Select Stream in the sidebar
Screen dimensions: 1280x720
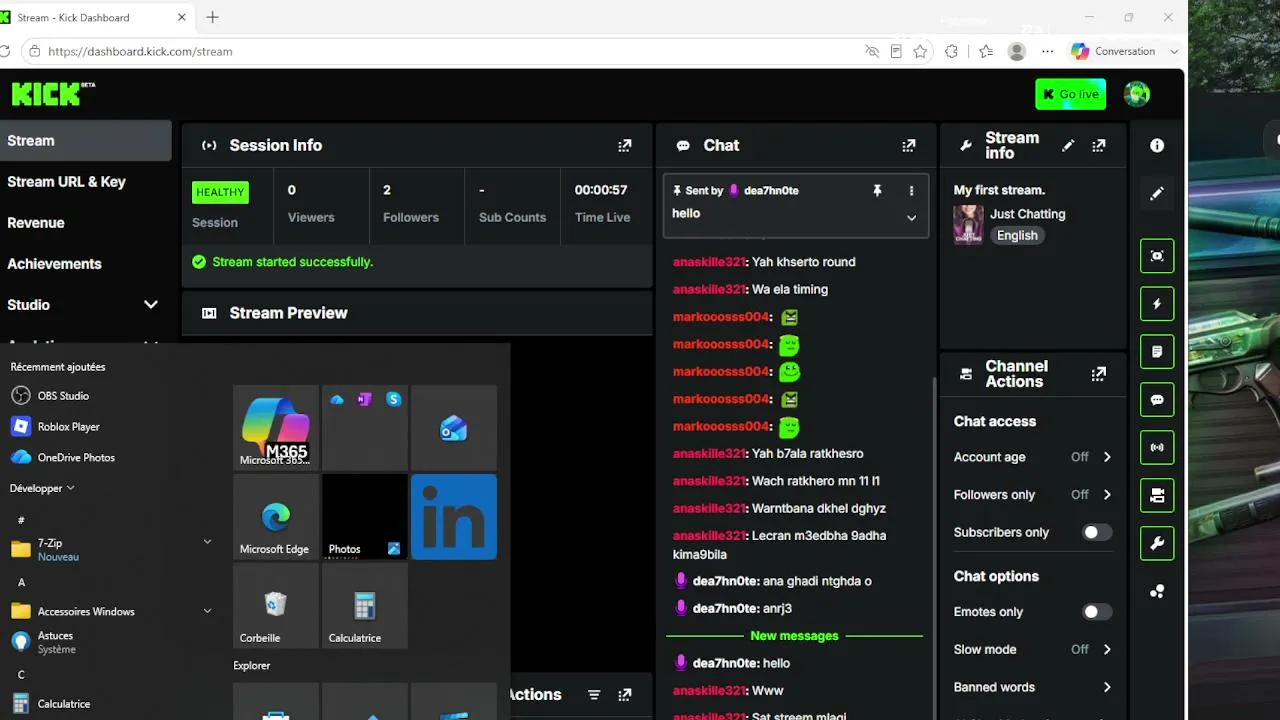click(x=86, y=141)
